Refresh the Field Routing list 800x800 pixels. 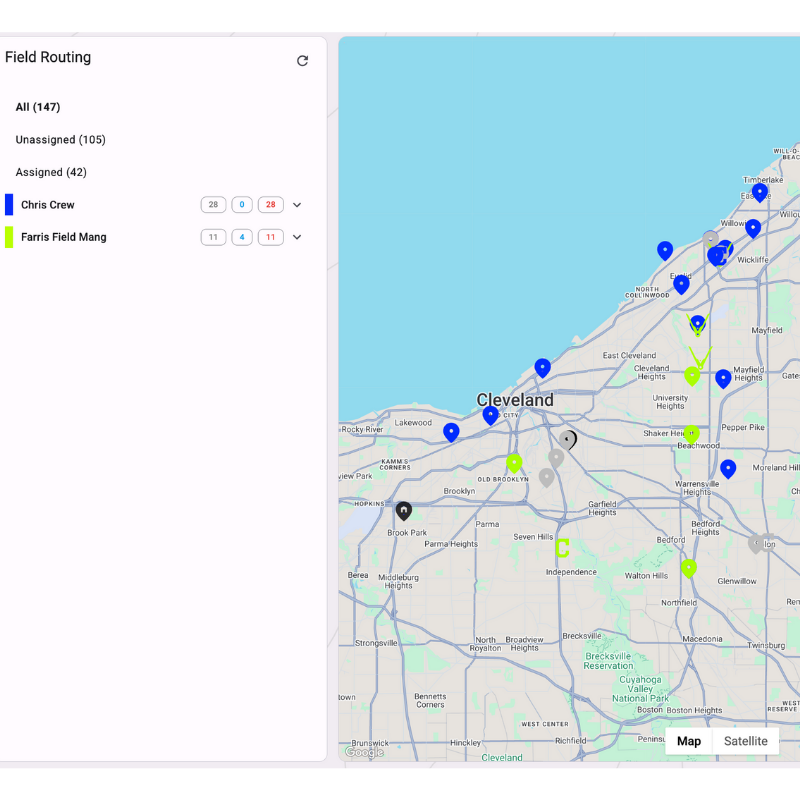pyautogui.click(x=303, y=61)
